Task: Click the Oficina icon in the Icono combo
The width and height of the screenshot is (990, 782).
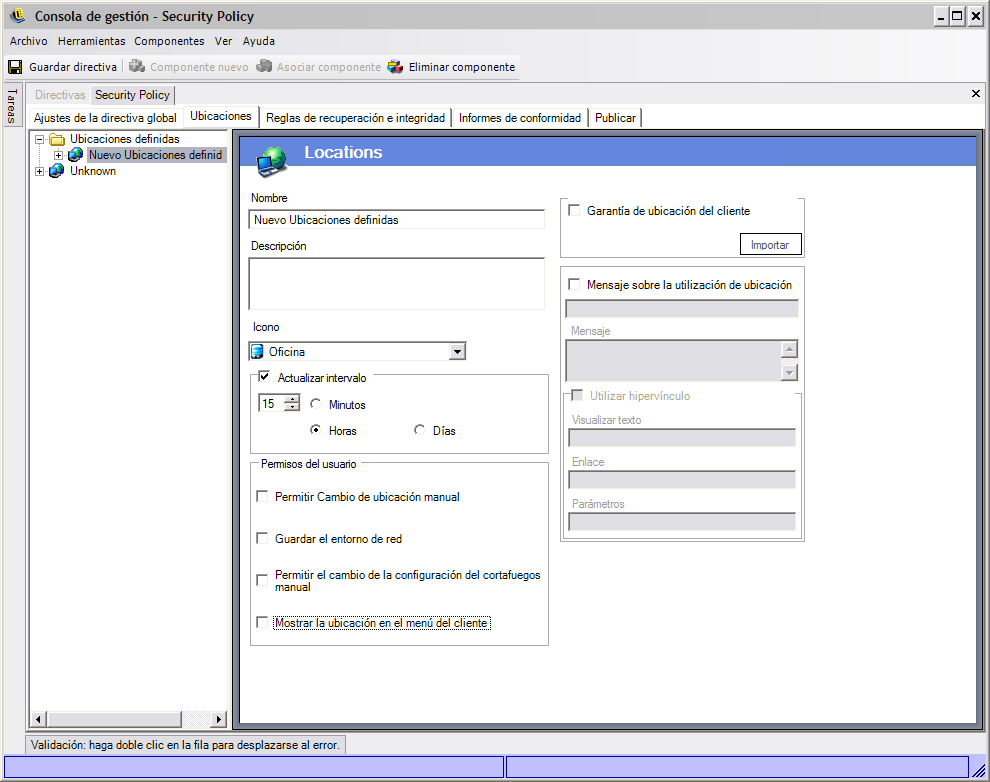Action: pos(257,351)
